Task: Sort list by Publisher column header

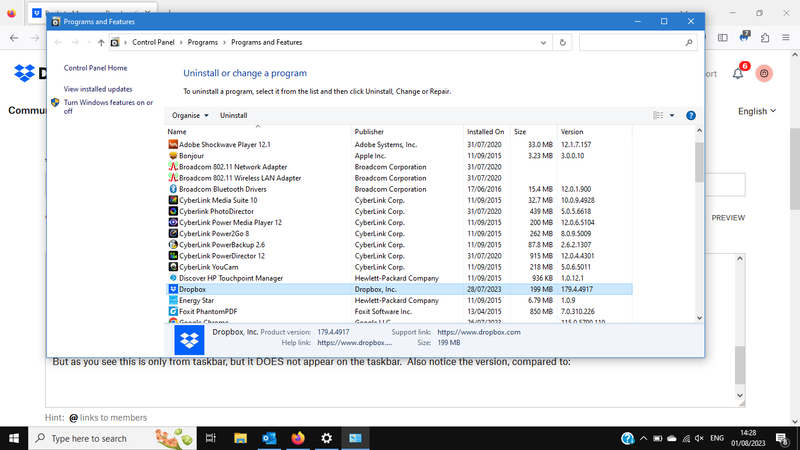Action: pos(368,132)
